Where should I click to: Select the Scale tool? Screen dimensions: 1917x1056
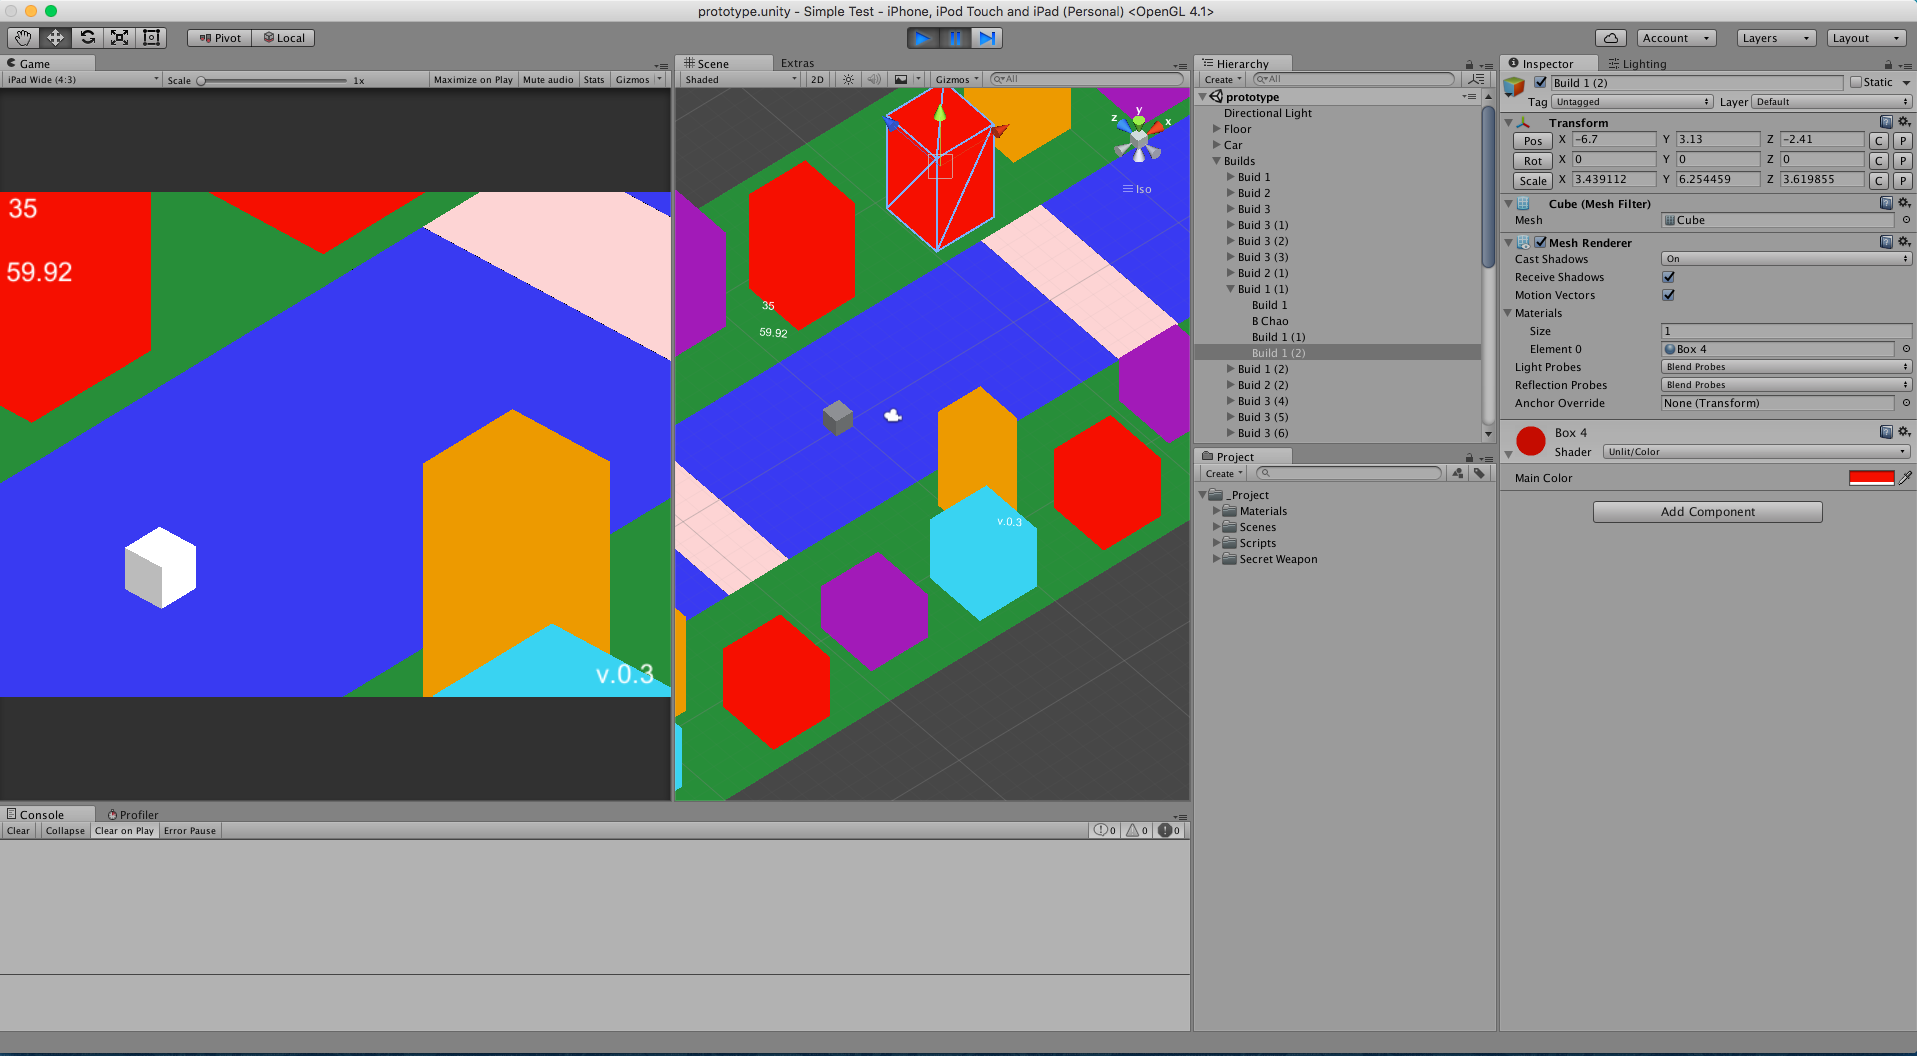pyautogui.click(x=120, y=38)
